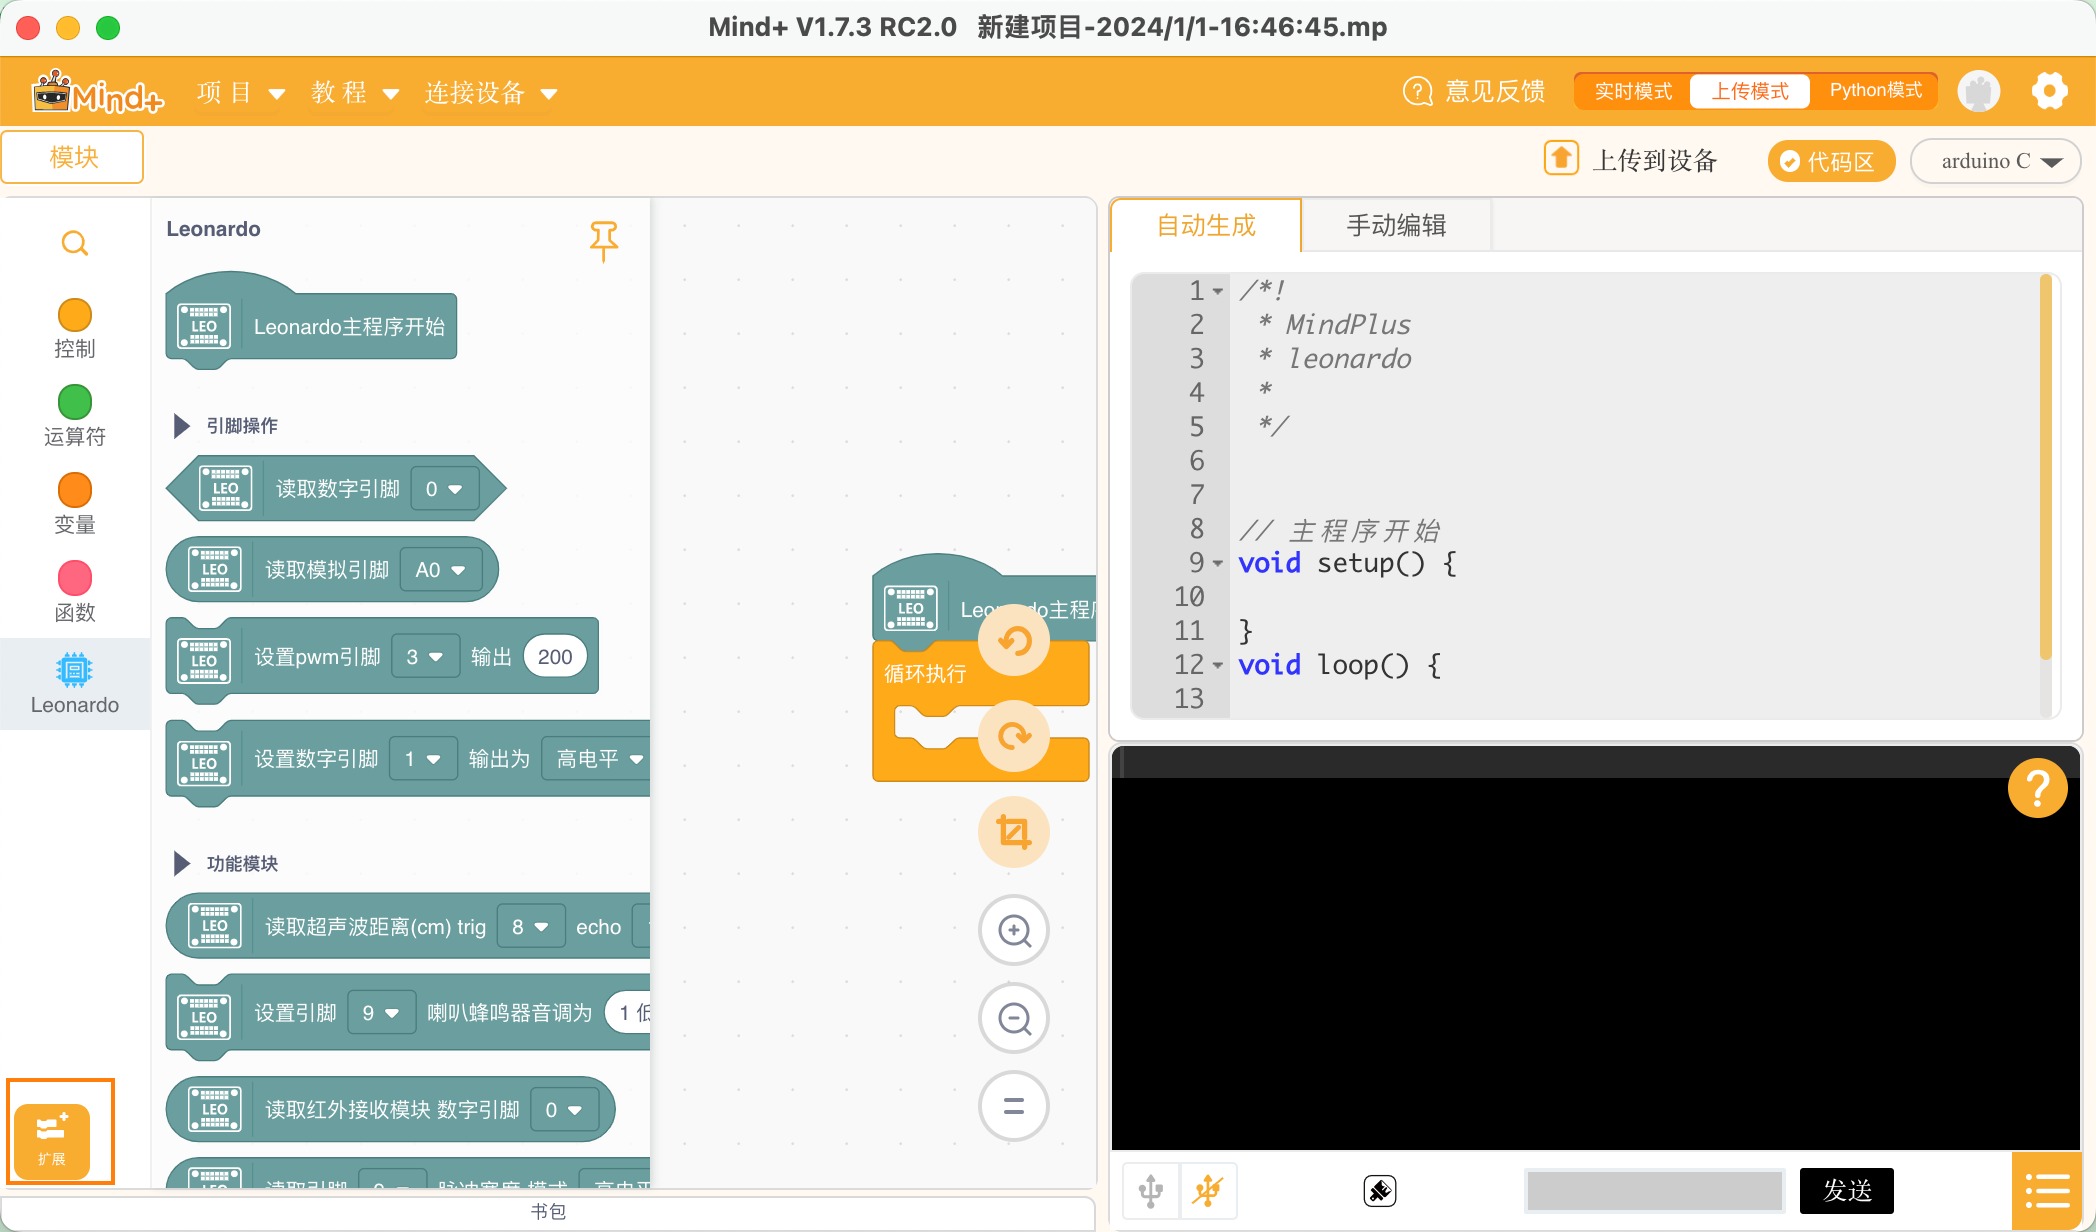Click the redo arrow on canvas
This screenshot has width=2096, height=1232.
1014,736
